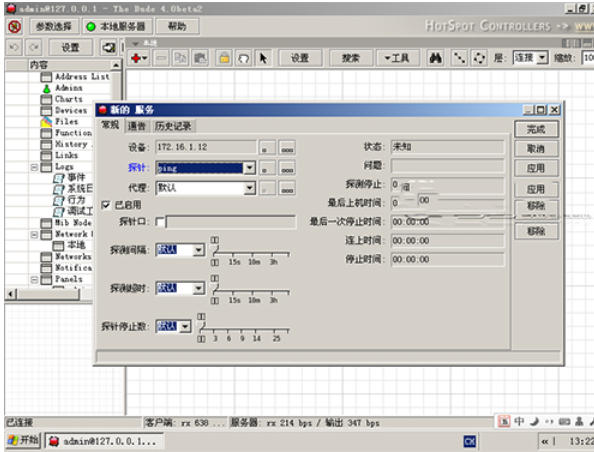594x452 pixels.
Task: Click the admin@127.0.0.1 taskbar button
Action: tap(104, 441)
